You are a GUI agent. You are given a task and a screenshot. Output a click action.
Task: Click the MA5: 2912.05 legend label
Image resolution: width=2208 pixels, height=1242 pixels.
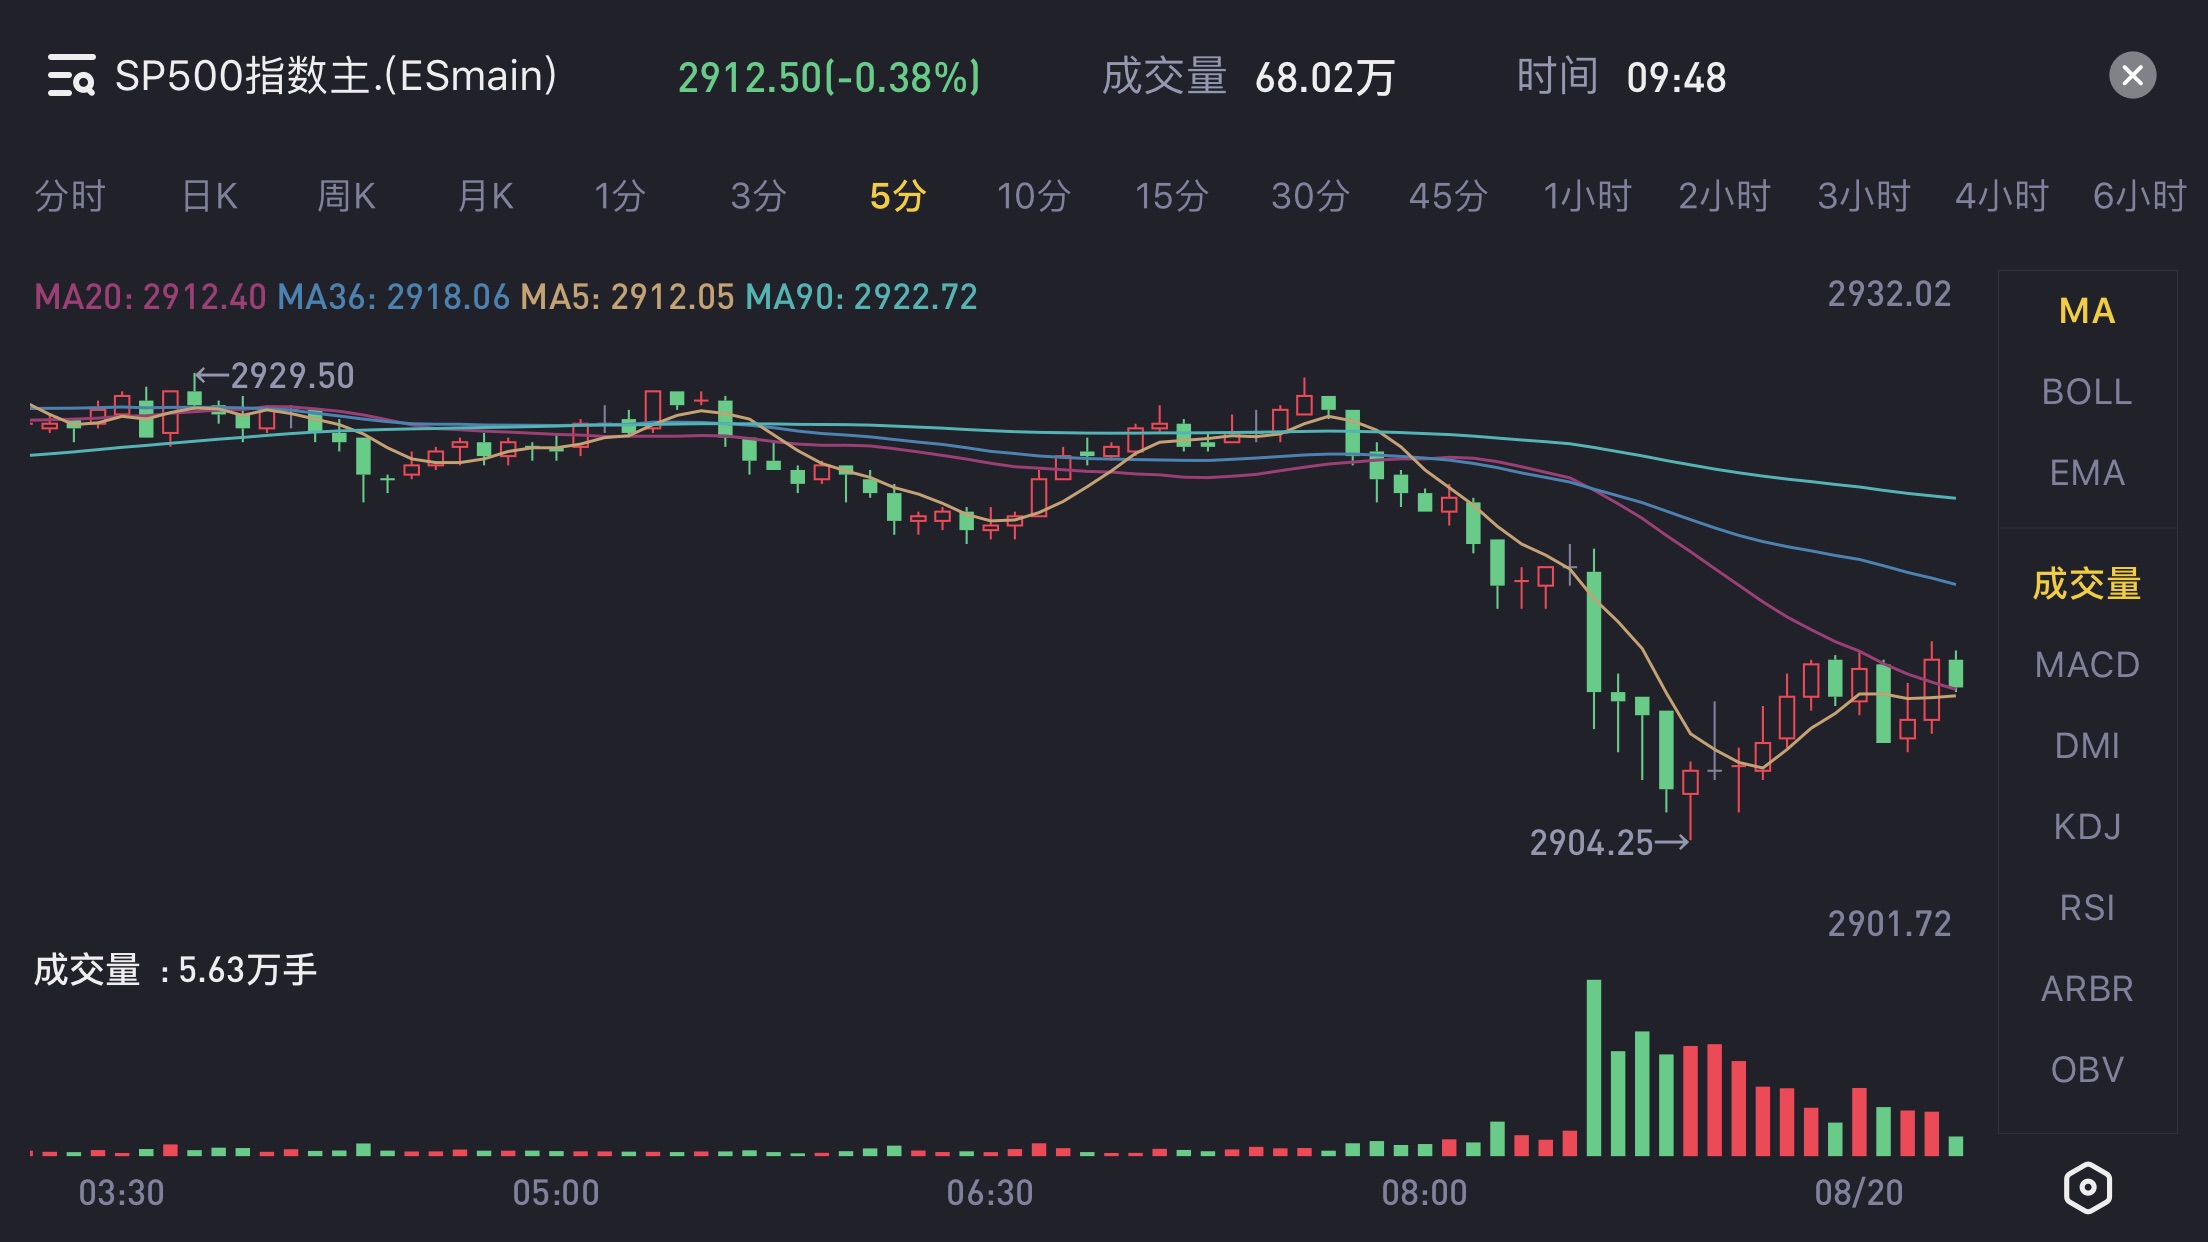click(x=627, y=297)
